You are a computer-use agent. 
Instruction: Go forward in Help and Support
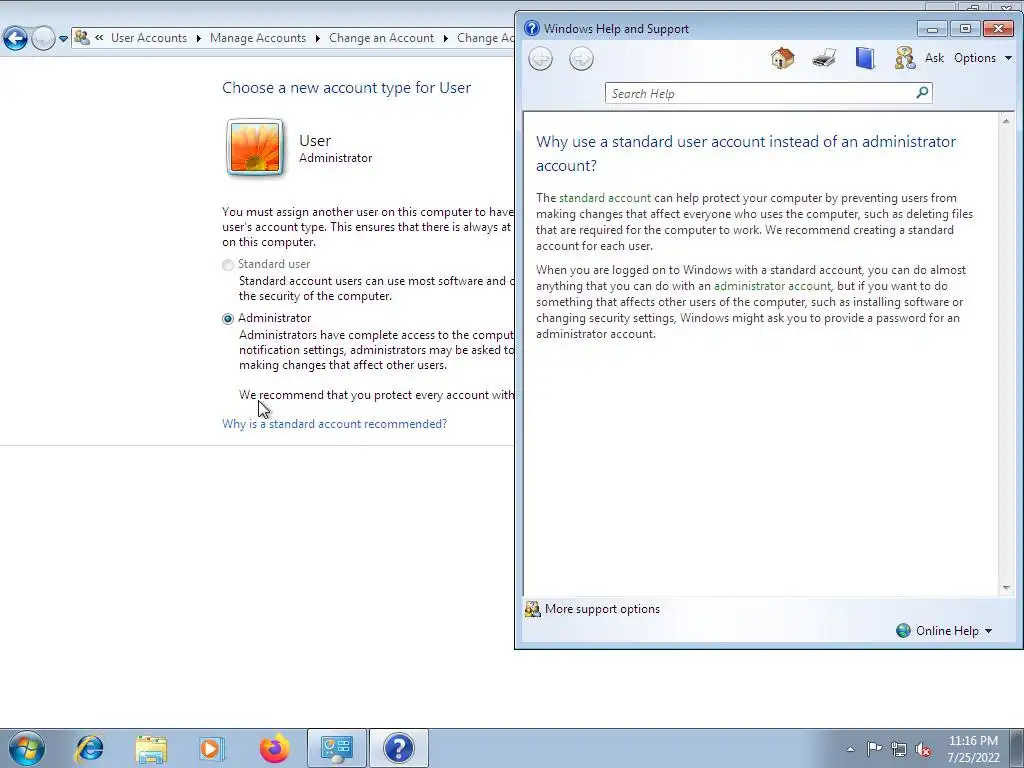click(x=581, y=59)
